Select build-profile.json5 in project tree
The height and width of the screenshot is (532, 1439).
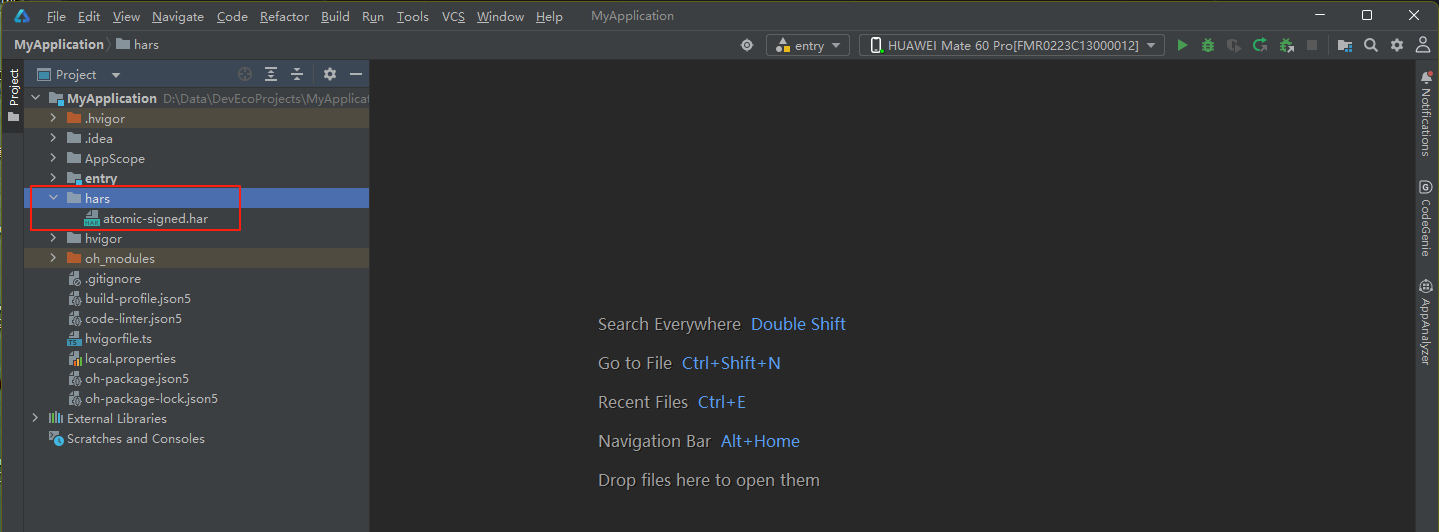coord(137,298)
